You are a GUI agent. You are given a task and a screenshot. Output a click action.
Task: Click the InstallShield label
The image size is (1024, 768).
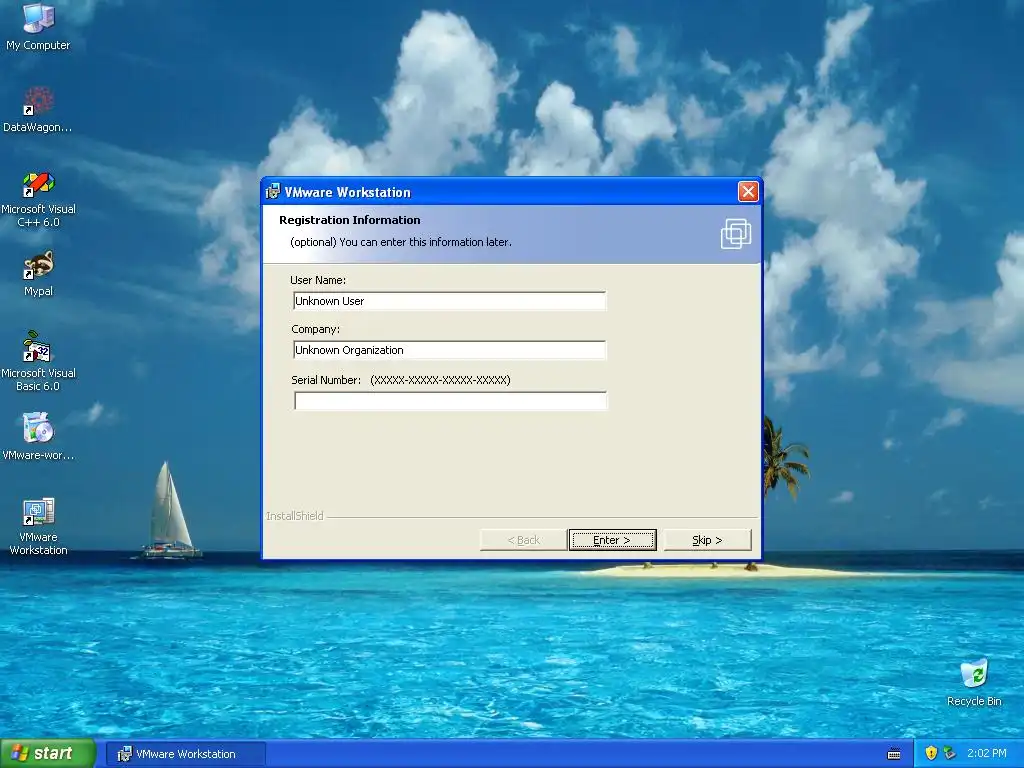coord(295,516)
